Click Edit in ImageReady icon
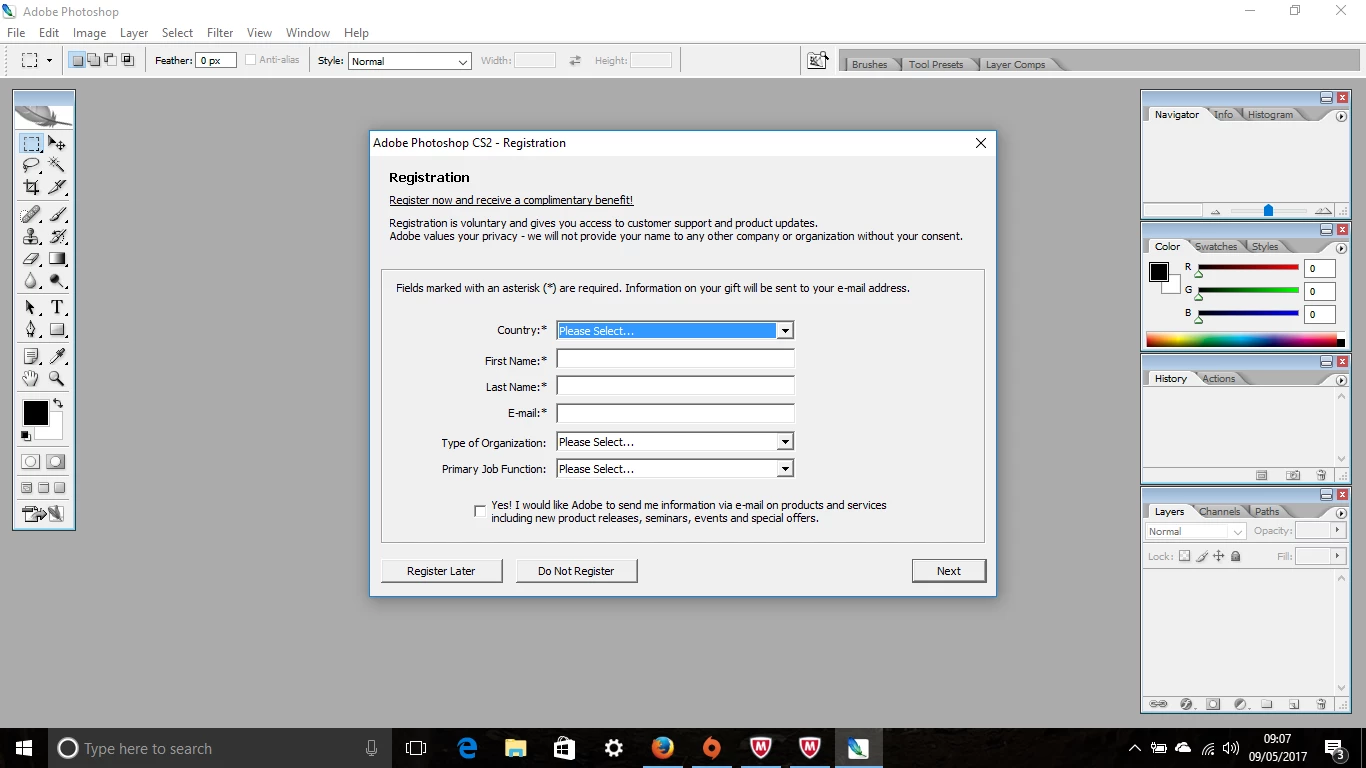1366x768 pixels. coord(44,514)
